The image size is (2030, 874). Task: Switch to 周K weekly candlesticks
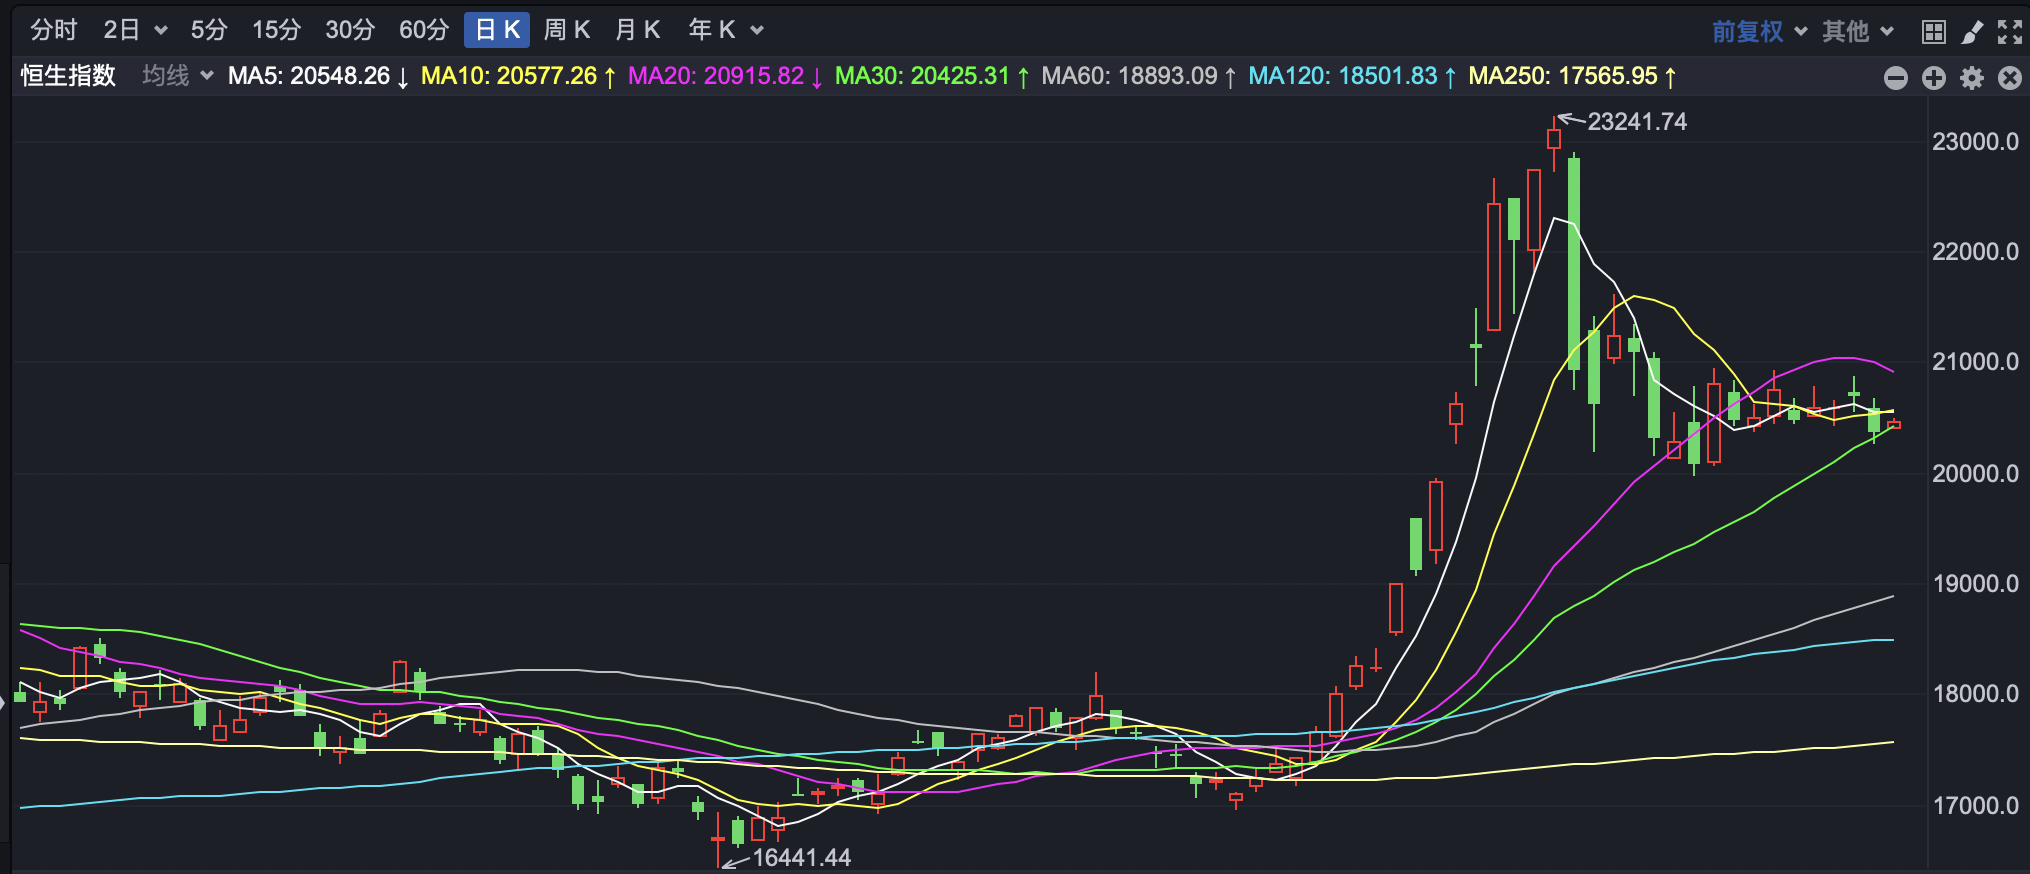[x=567, y=30]
